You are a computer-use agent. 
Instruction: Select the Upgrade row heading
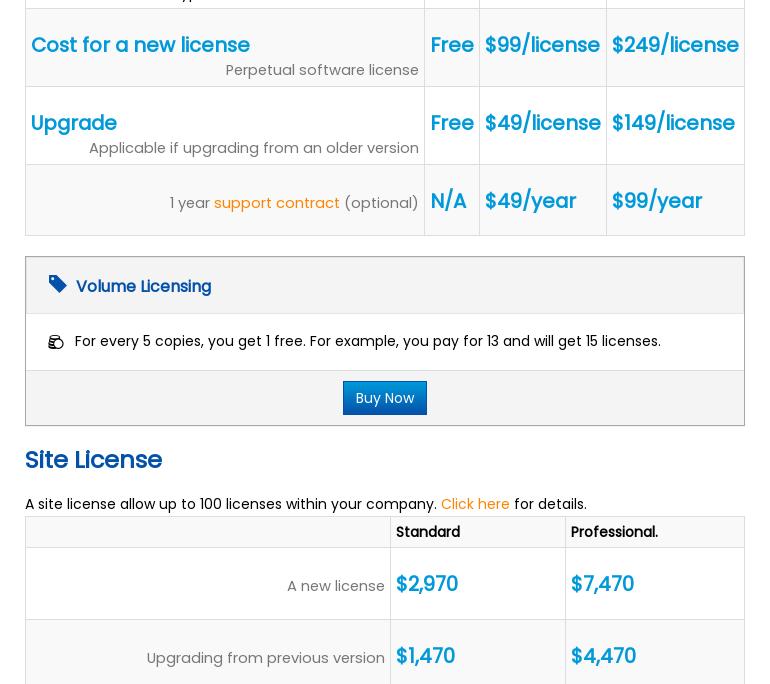(74, 123)
